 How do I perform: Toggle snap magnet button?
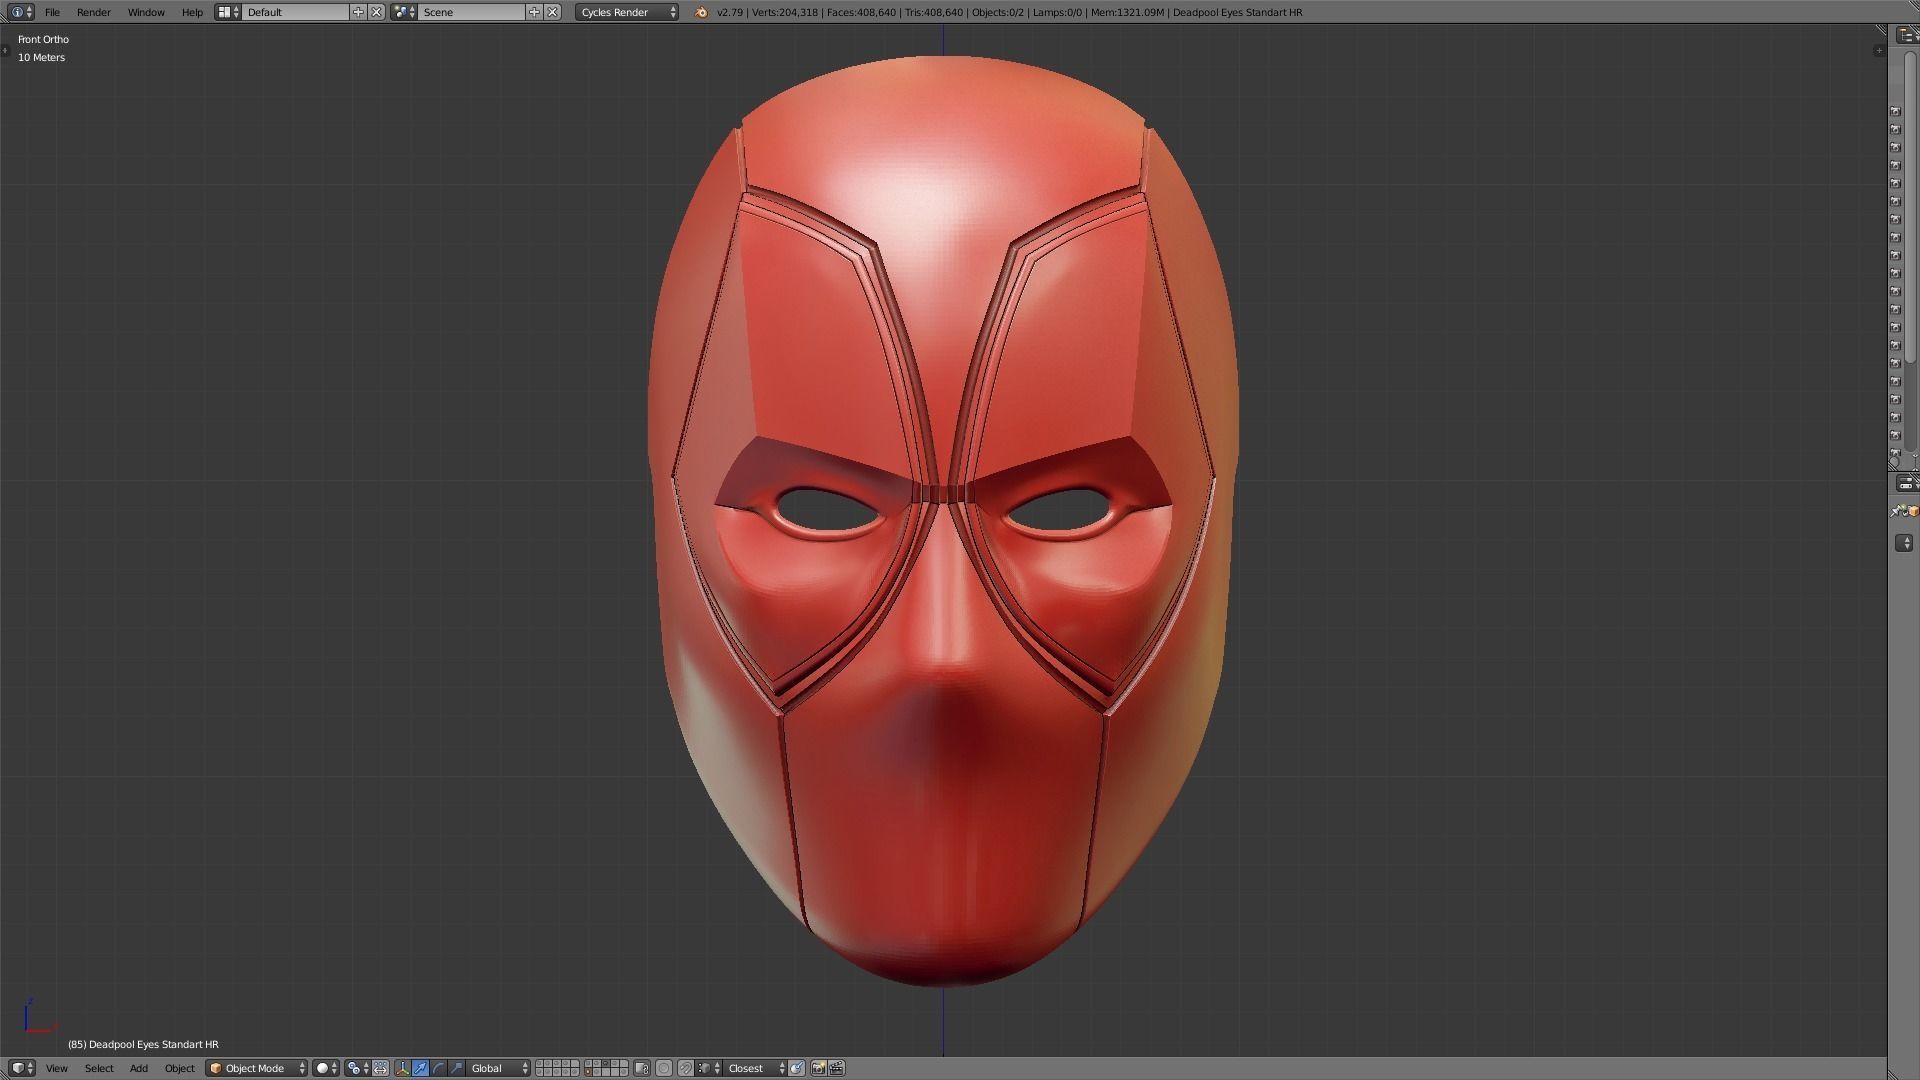(x=686, y=1068)
